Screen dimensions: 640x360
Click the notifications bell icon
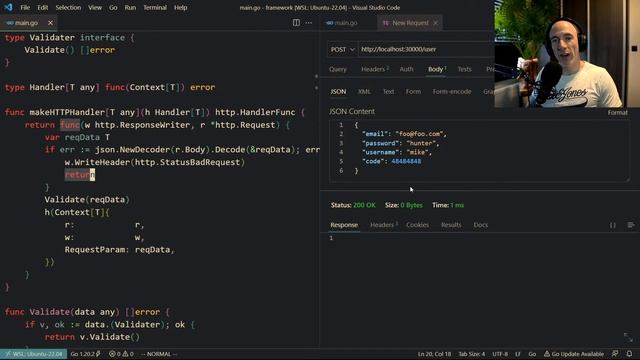(x=629, y=354)
